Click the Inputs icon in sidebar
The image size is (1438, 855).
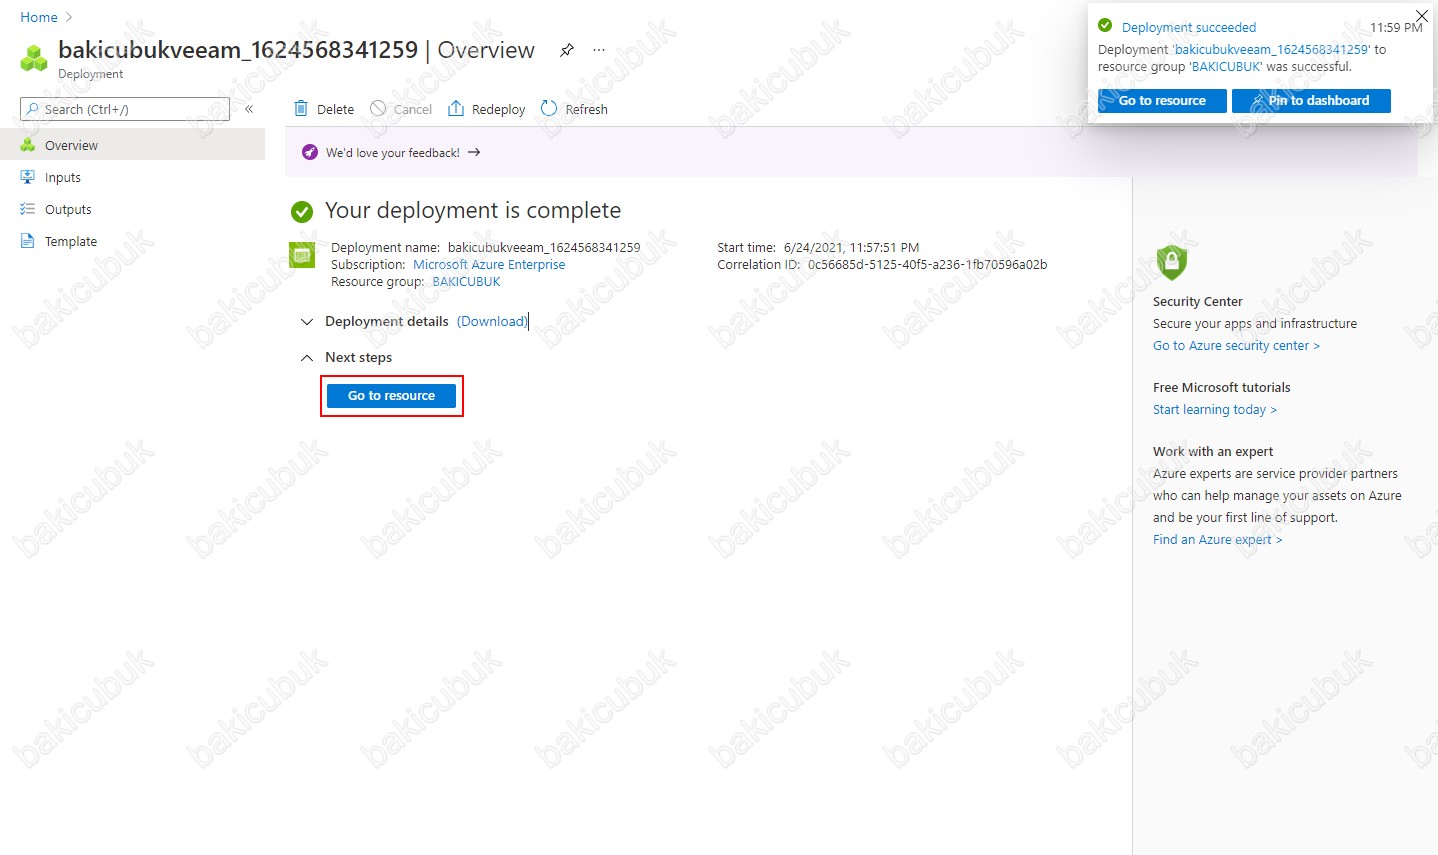(x=28, y=177)
